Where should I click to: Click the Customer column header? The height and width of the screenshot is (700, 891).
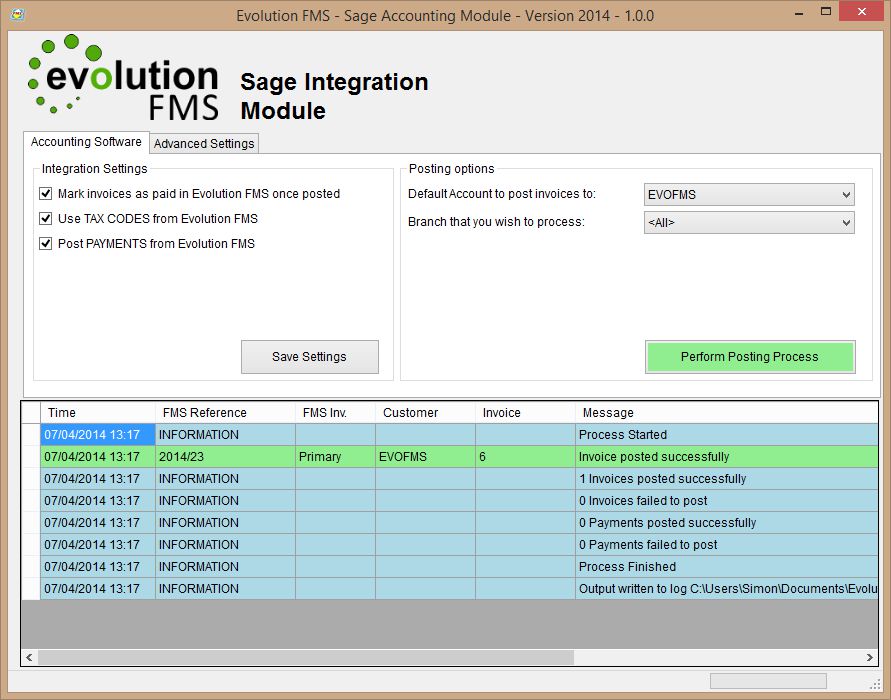coord(426,412)
